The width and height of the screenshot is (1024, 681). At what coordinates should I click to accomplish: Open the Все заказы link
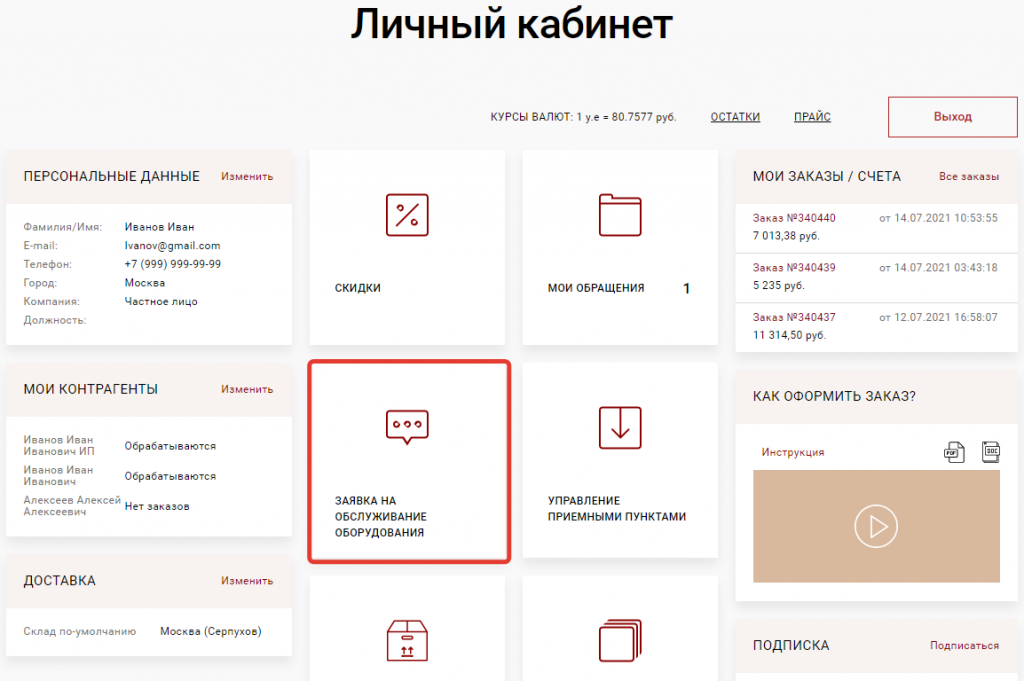pos(968,176)
